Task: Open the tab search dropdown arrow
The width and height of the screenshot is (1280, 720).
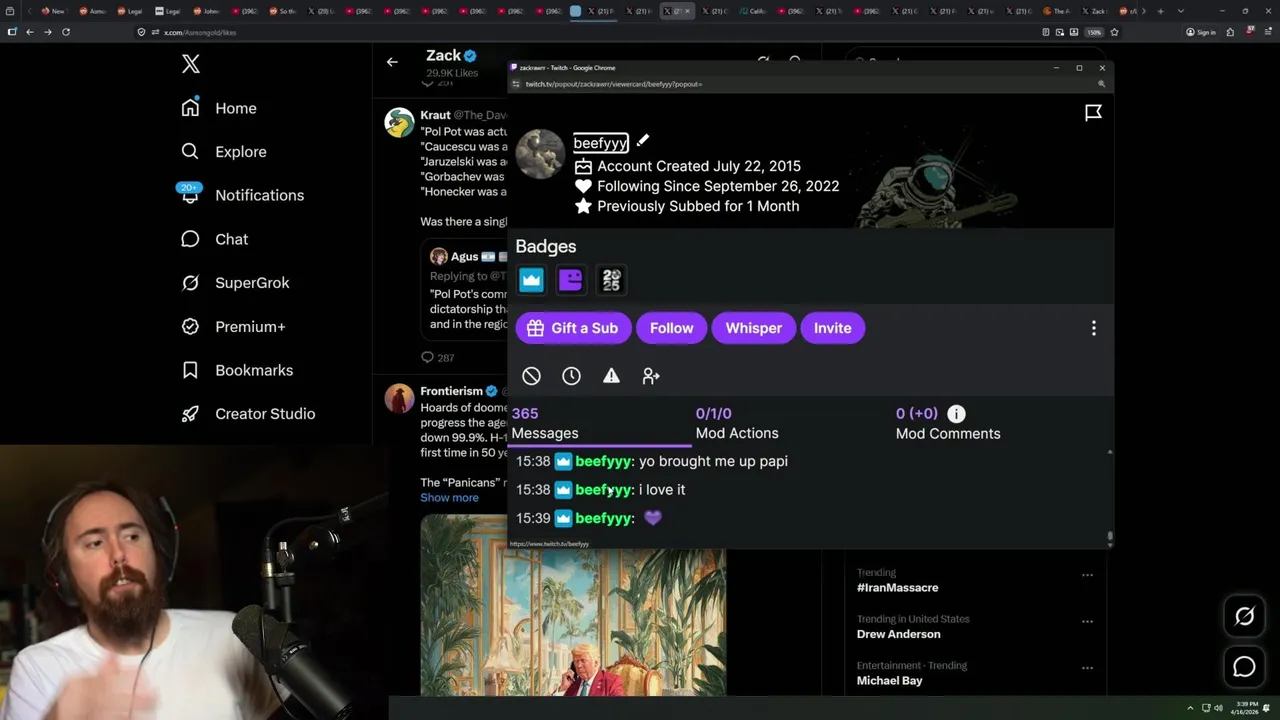Action: click(1181, 11)
